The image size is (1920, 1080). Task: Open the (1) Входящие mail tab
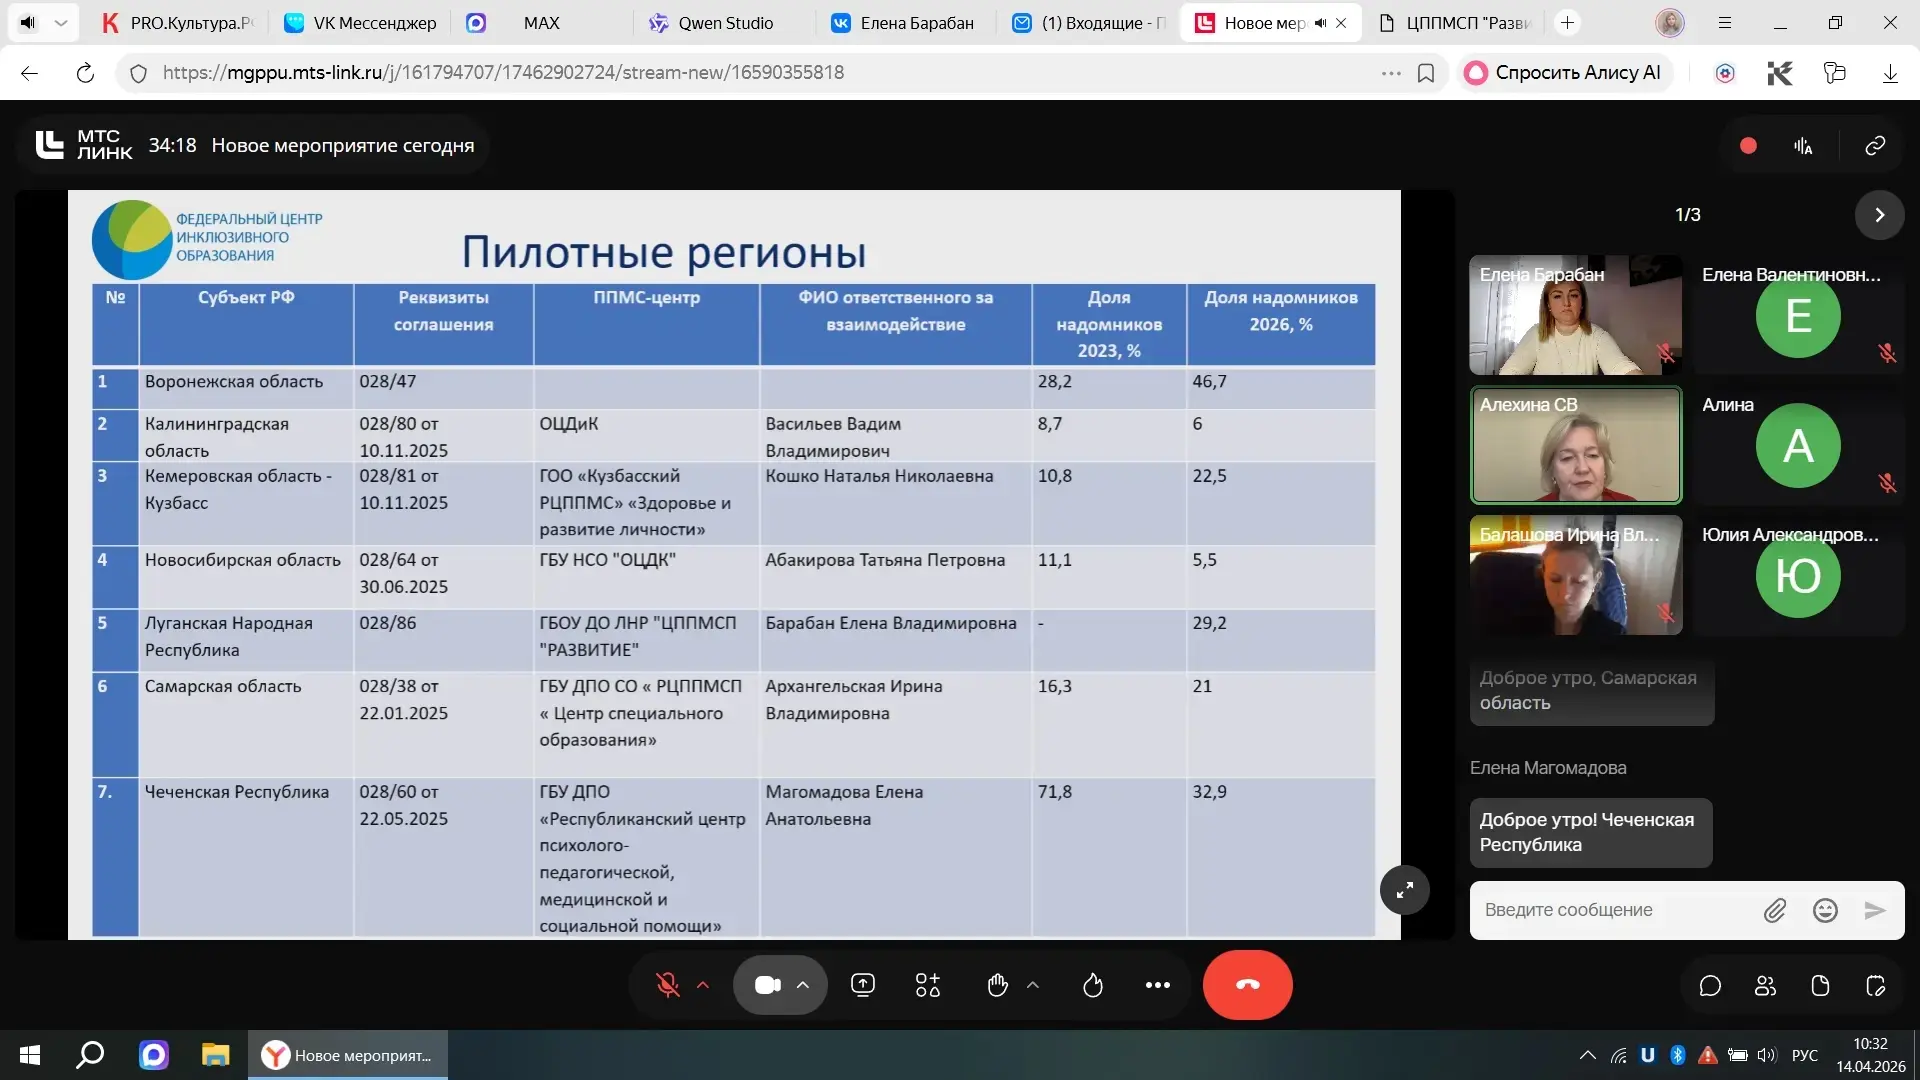click(x=1088, y=23)
